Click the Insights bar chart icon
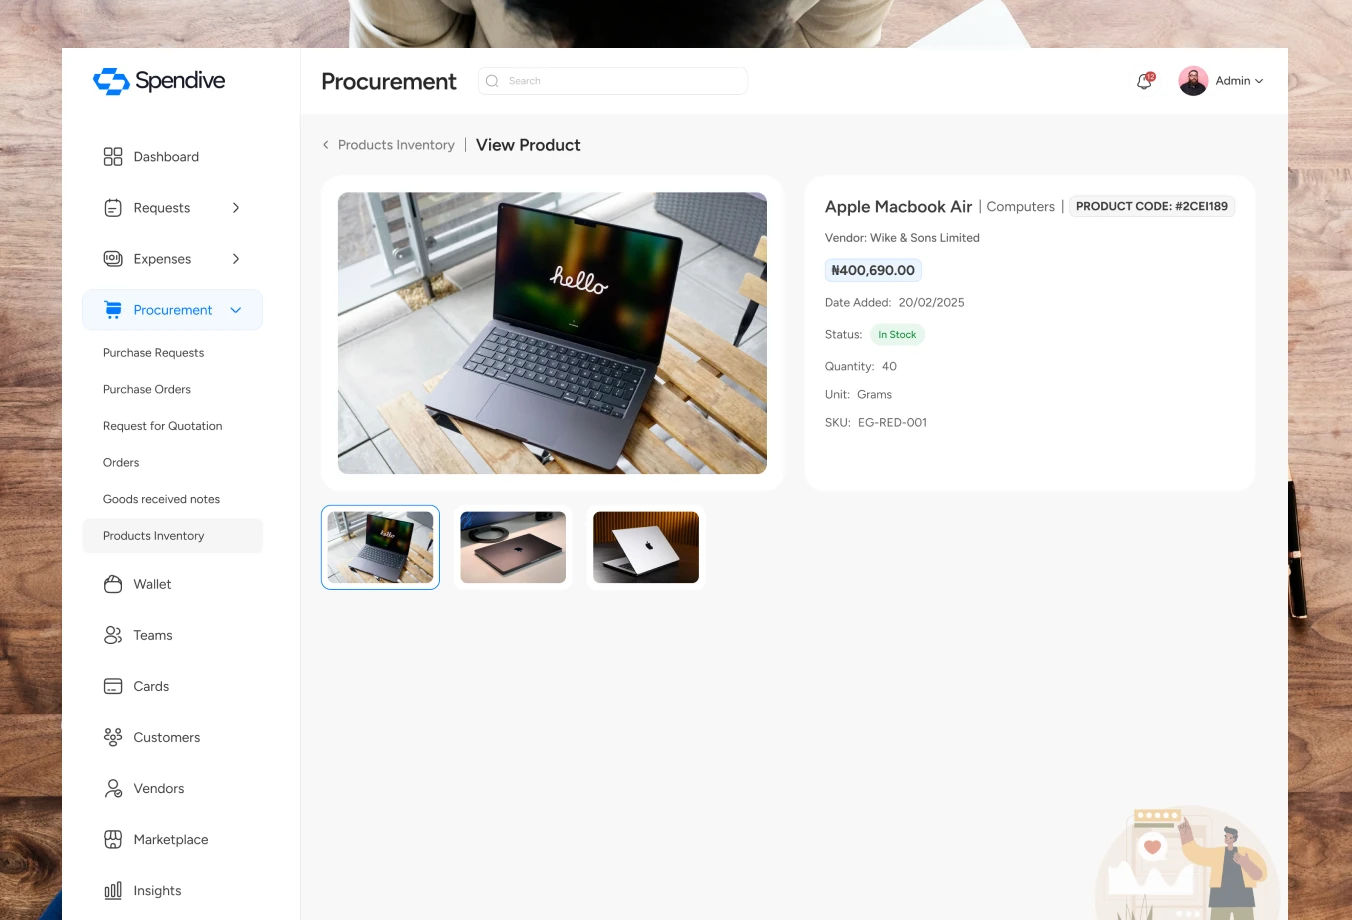This screenshot has height=920, width=1352. coord(113,890)
